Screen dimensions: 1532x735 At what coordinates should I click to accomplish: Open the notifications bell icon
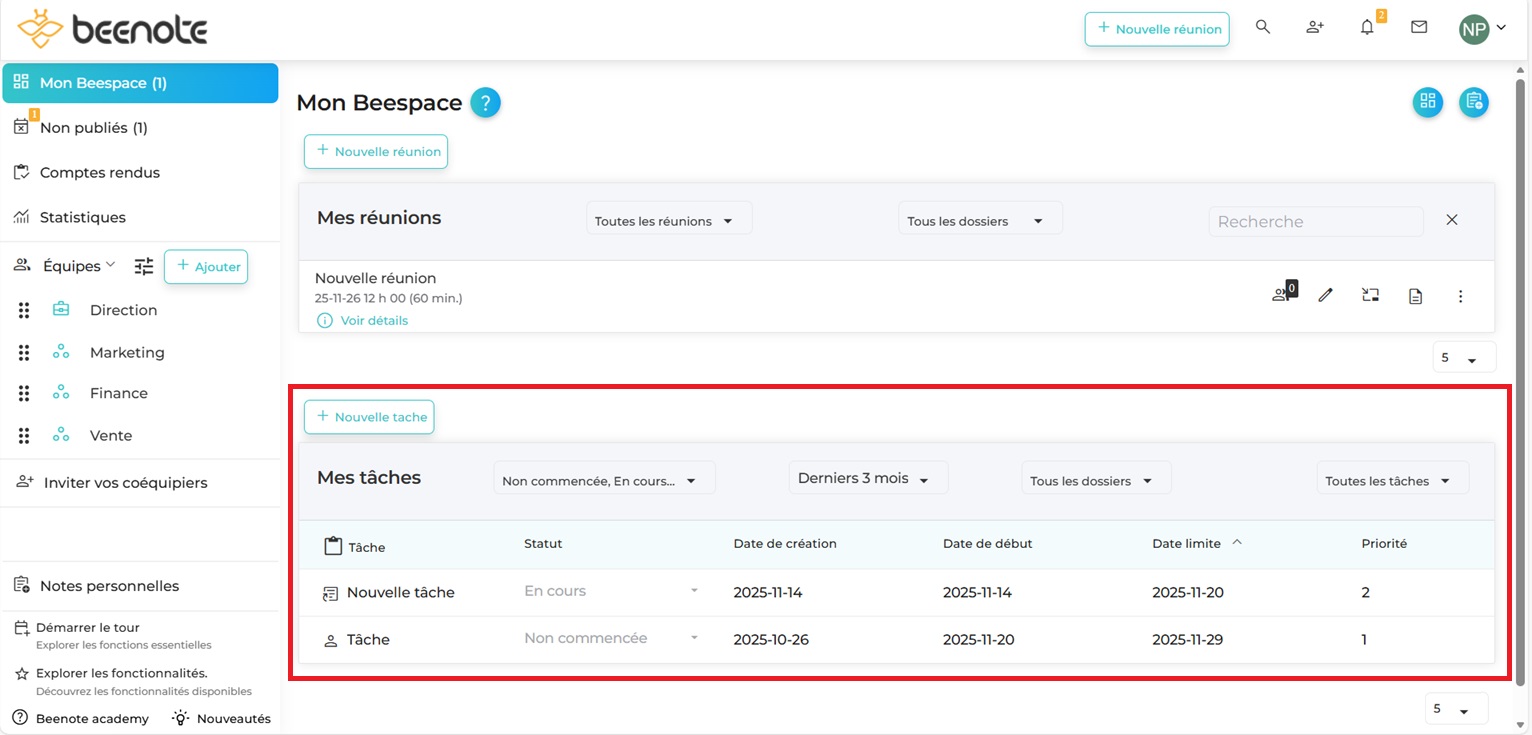1367,28
